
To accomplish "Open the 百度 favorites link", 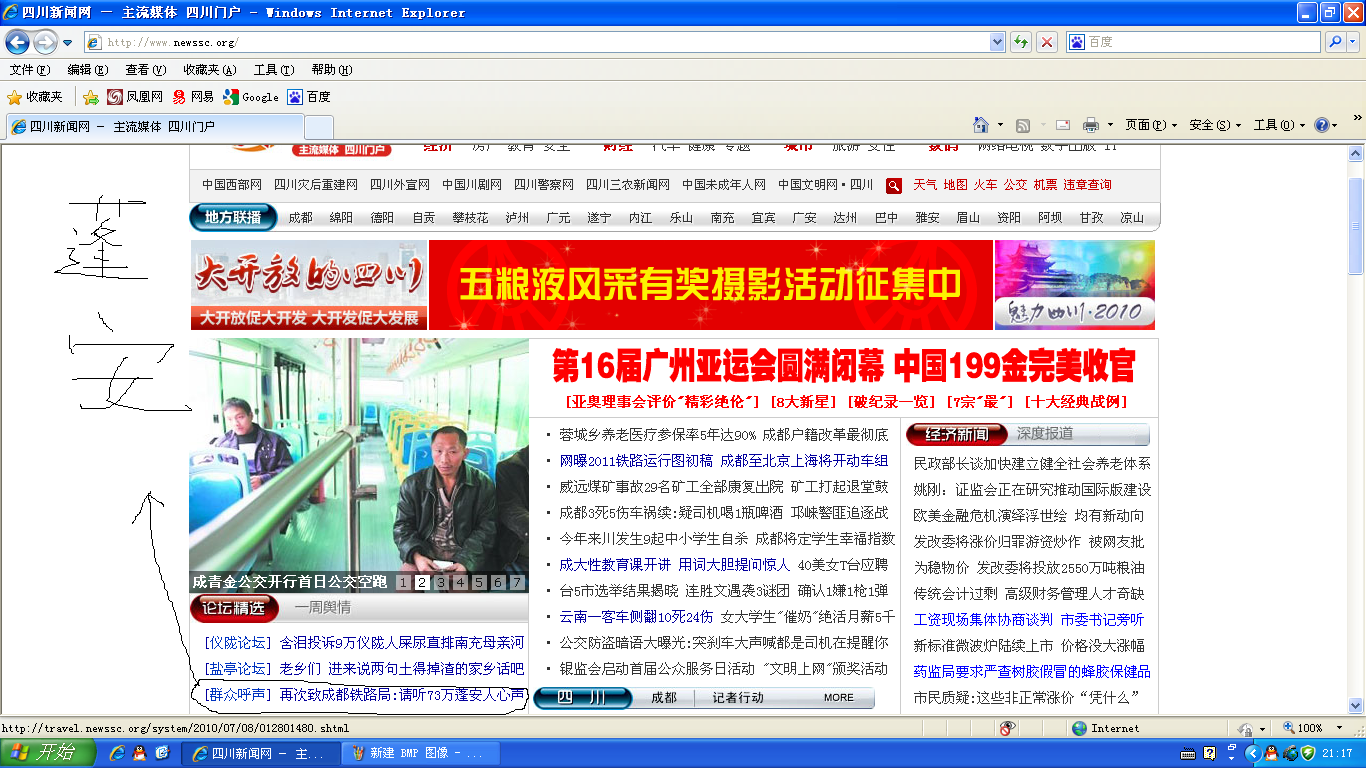I will pos(309,97).
